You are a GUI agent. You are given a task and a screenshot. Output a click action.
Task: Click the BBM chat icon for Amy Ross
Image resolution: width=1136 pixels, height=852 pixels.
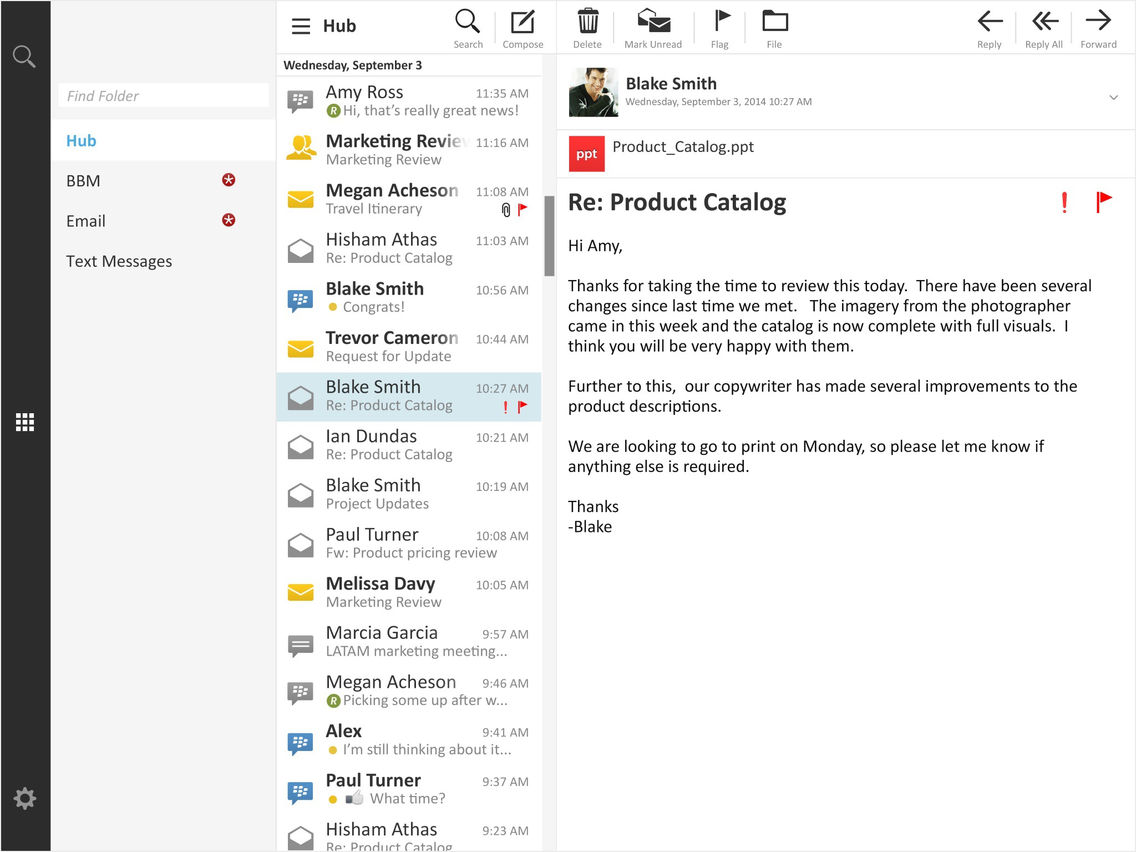300,101
